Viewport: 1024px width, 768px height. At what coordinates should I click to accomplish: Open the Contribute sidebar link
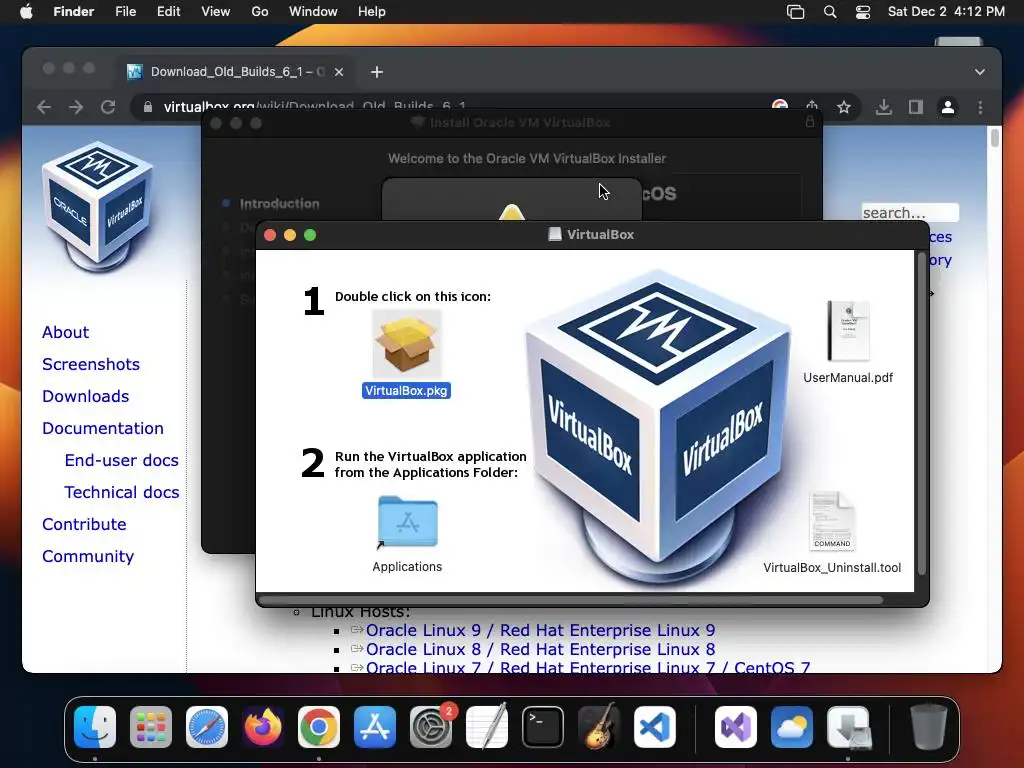pos(84,524)
